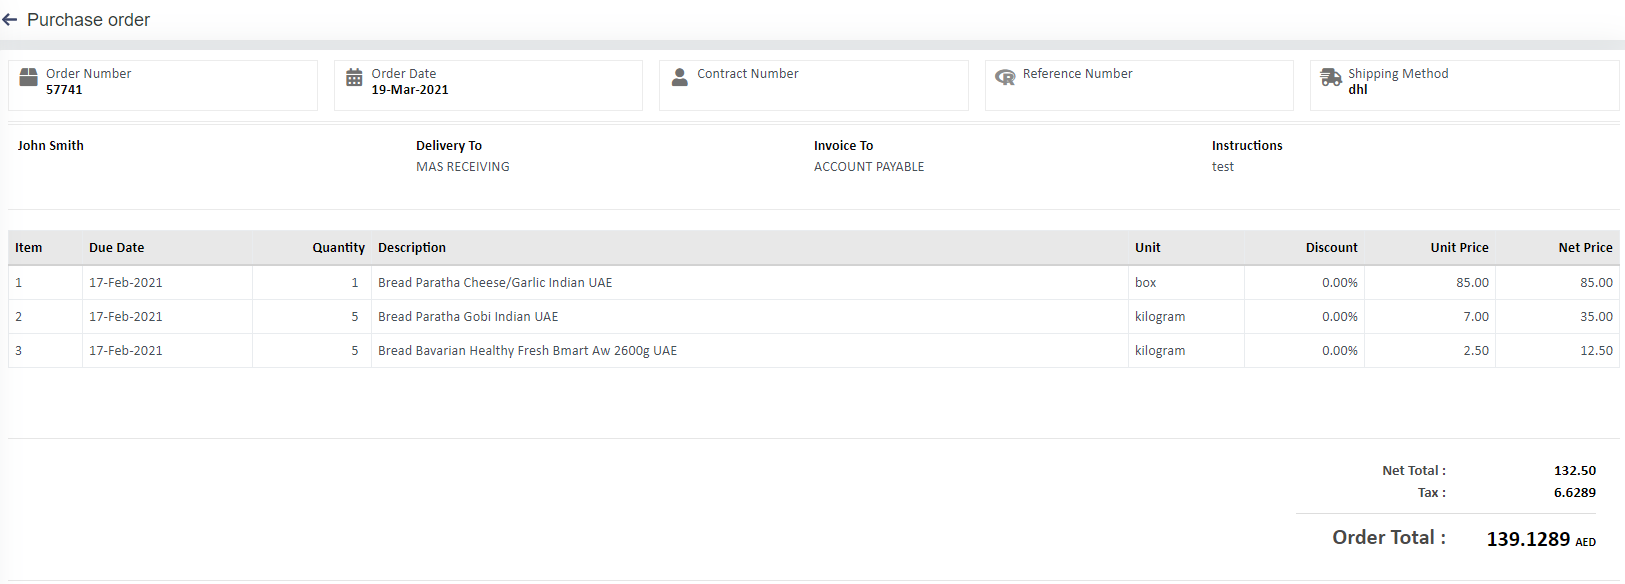Viewport: 1625px width, 584px height.
Task: Go back using the left arrow icon
Action: [x=10, y=20]
